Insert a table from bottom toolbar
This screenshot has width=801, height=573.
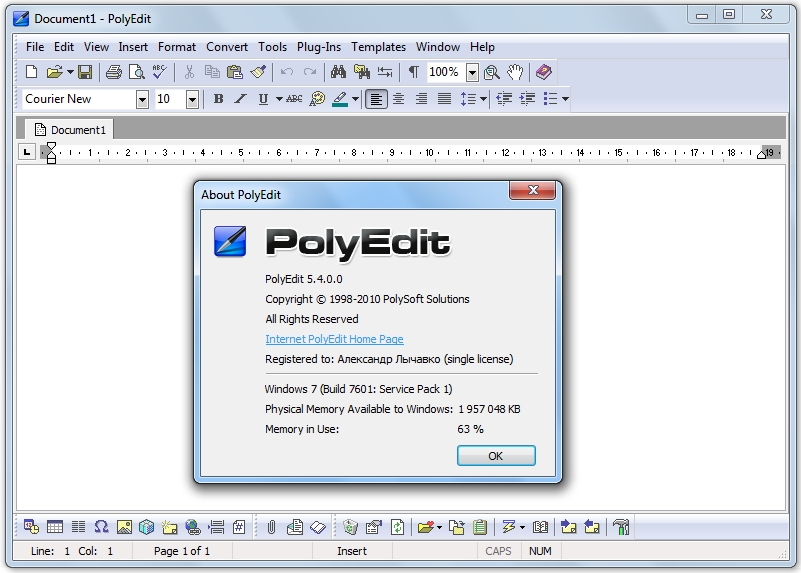(55, 527)
